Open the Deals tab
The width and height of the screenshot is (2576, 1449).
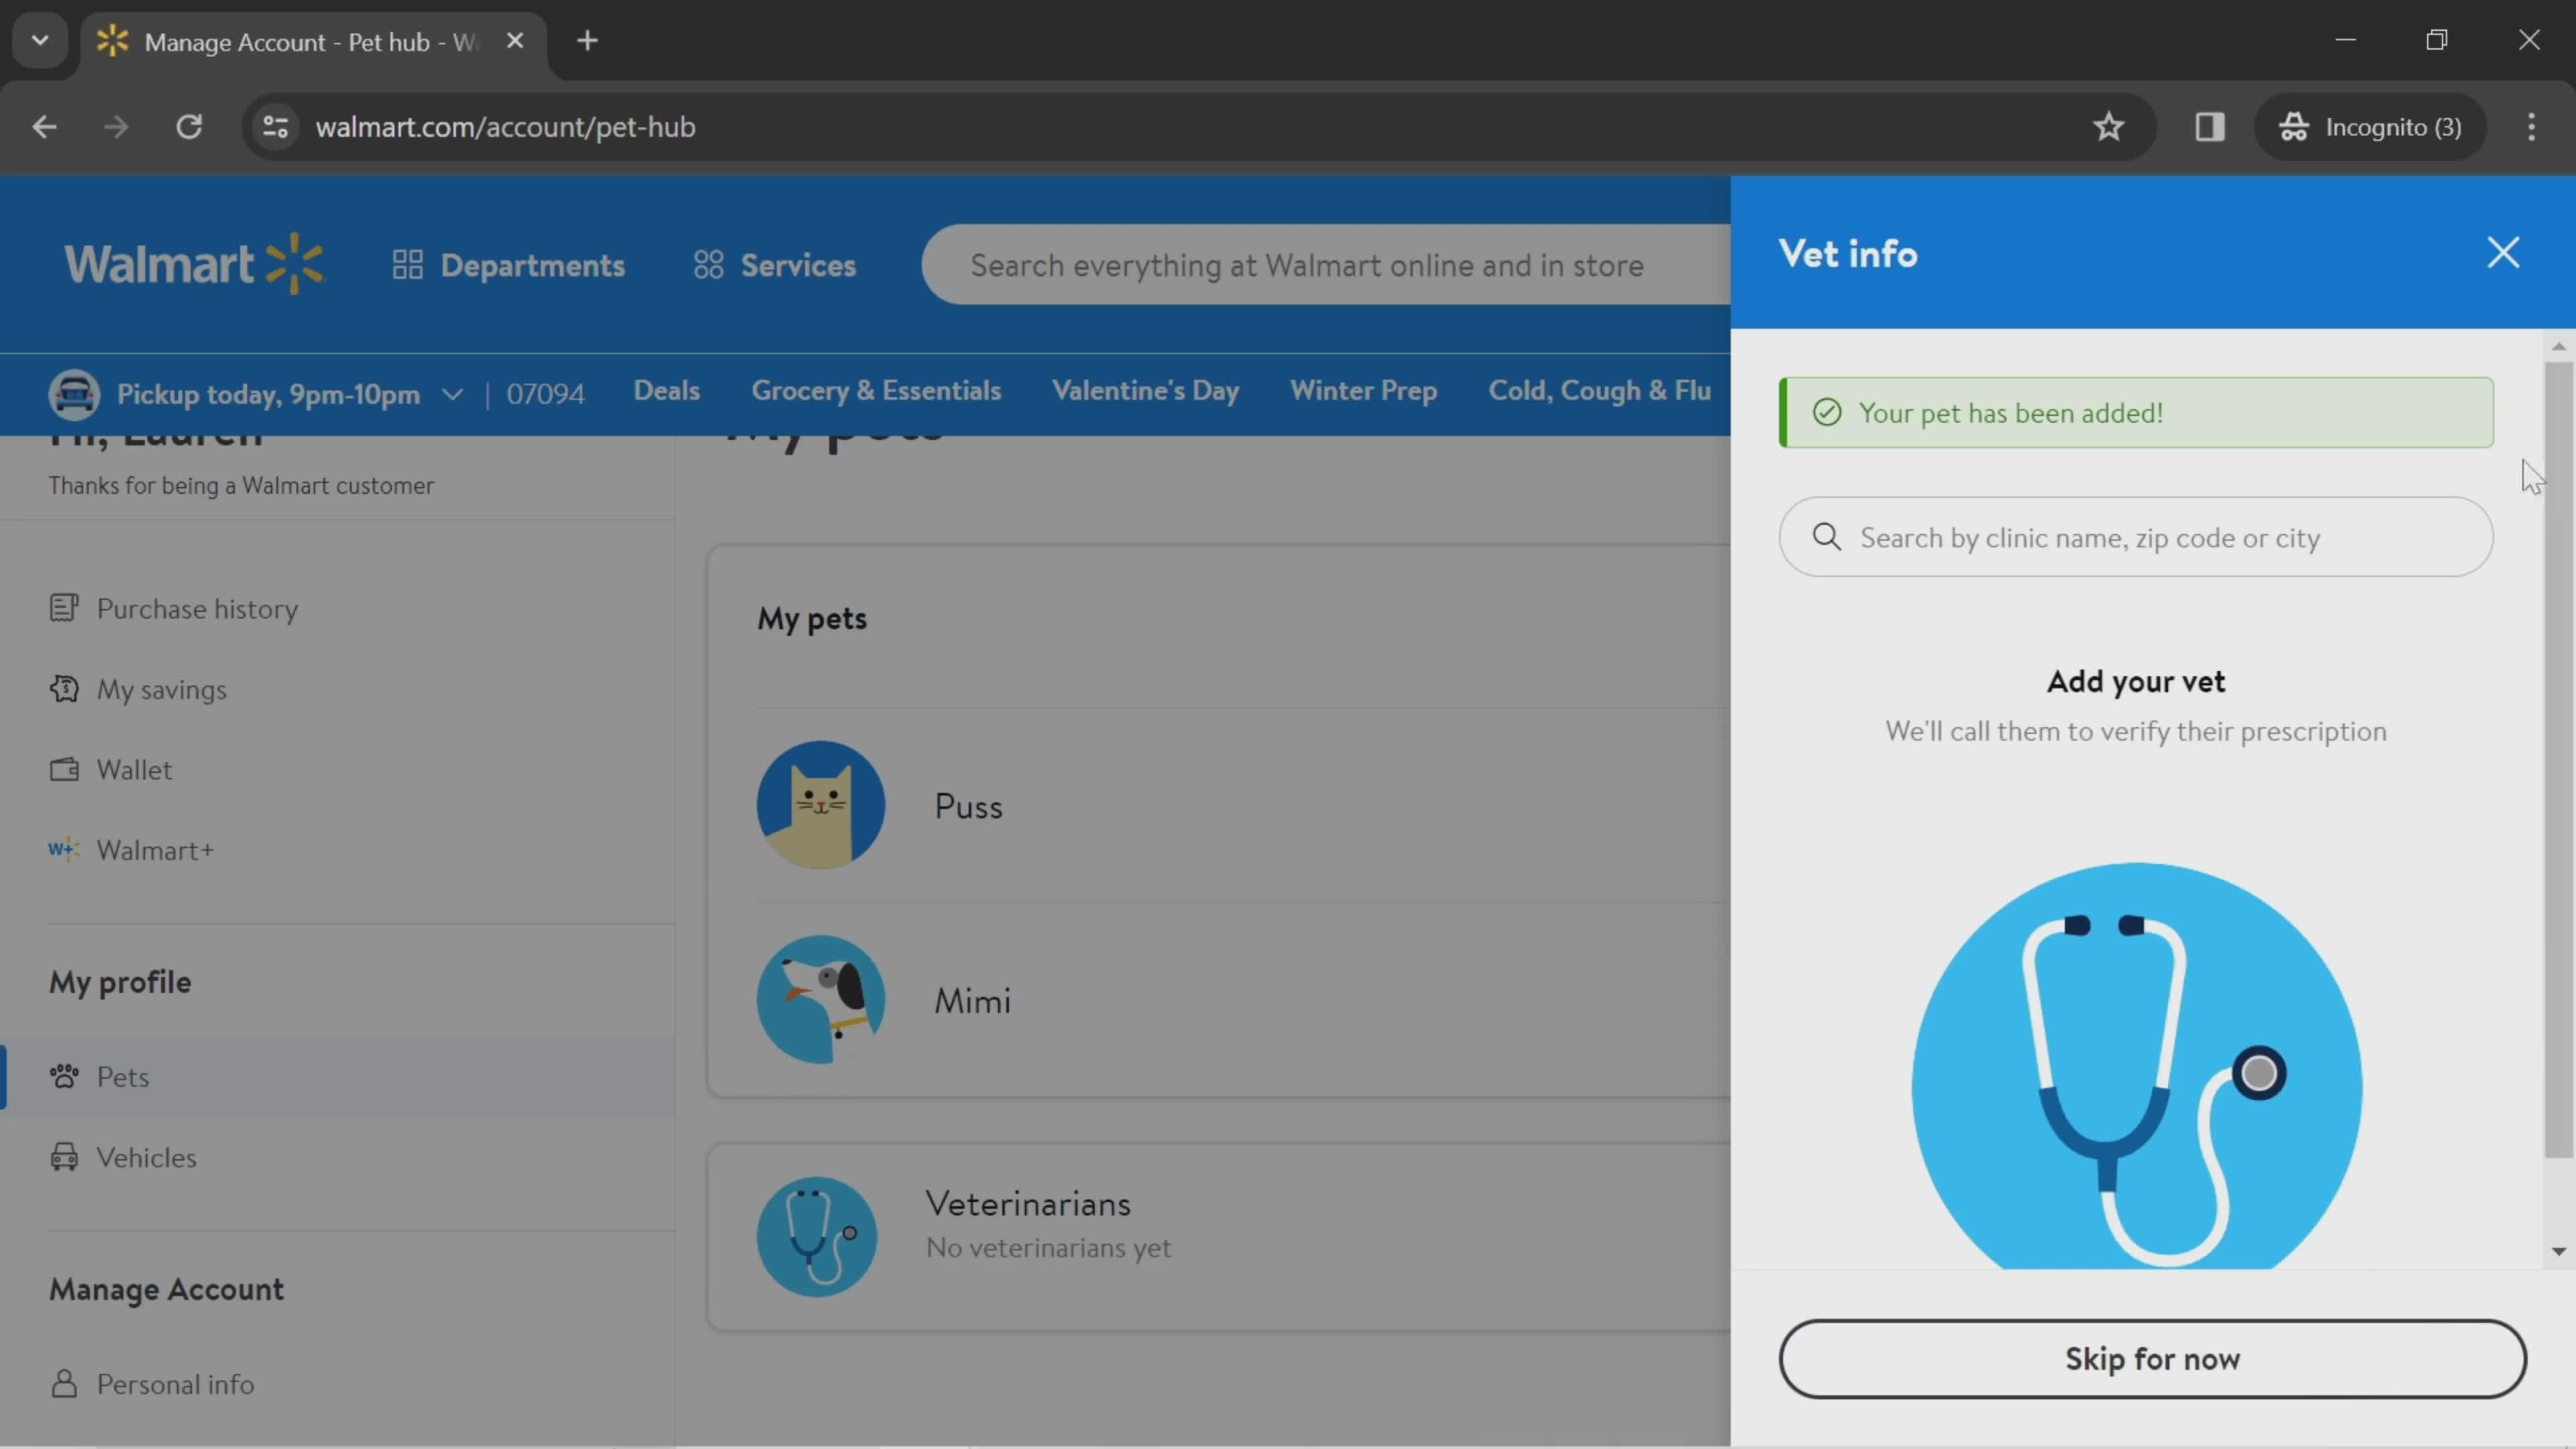click(666, 391)
